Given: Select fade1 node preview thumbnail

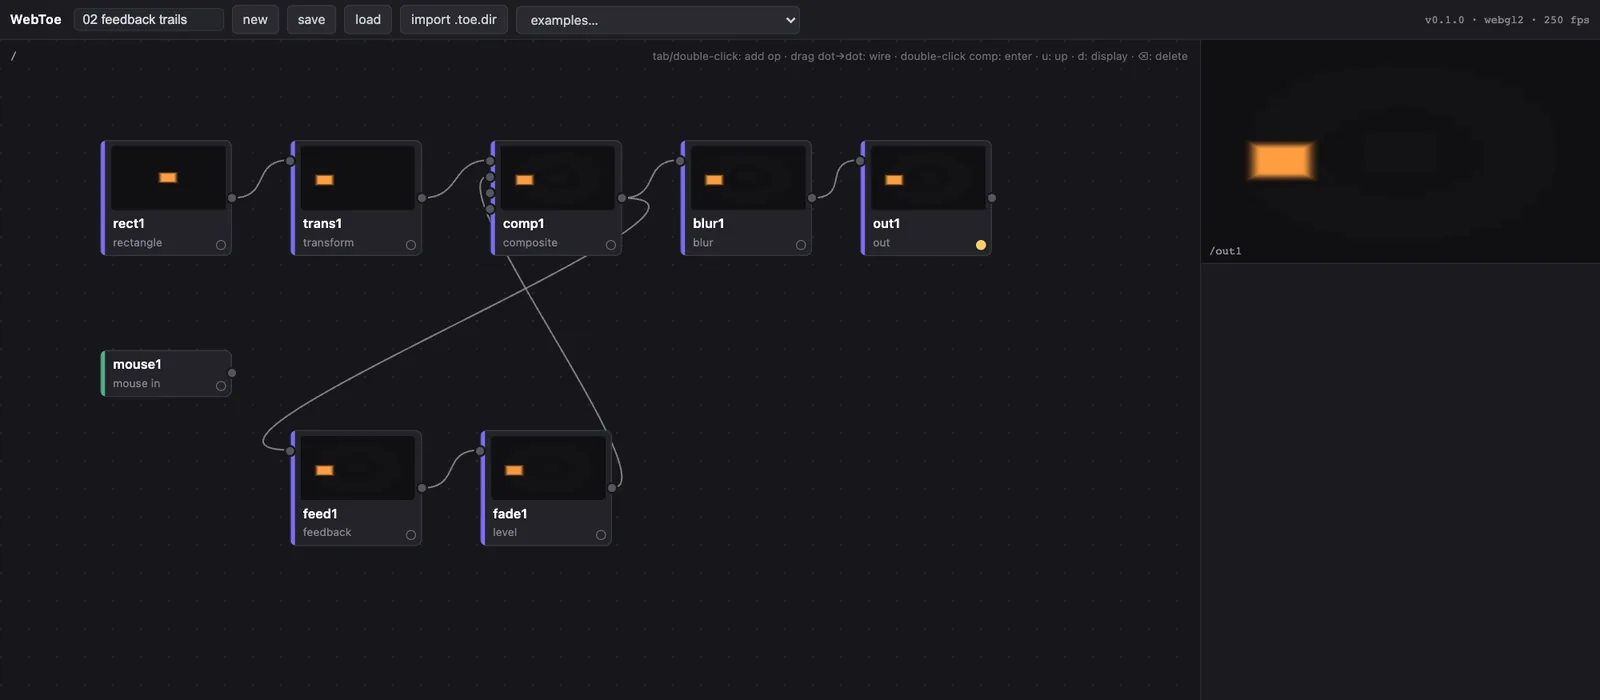Looking at the screenshot, I should (548, 467).
